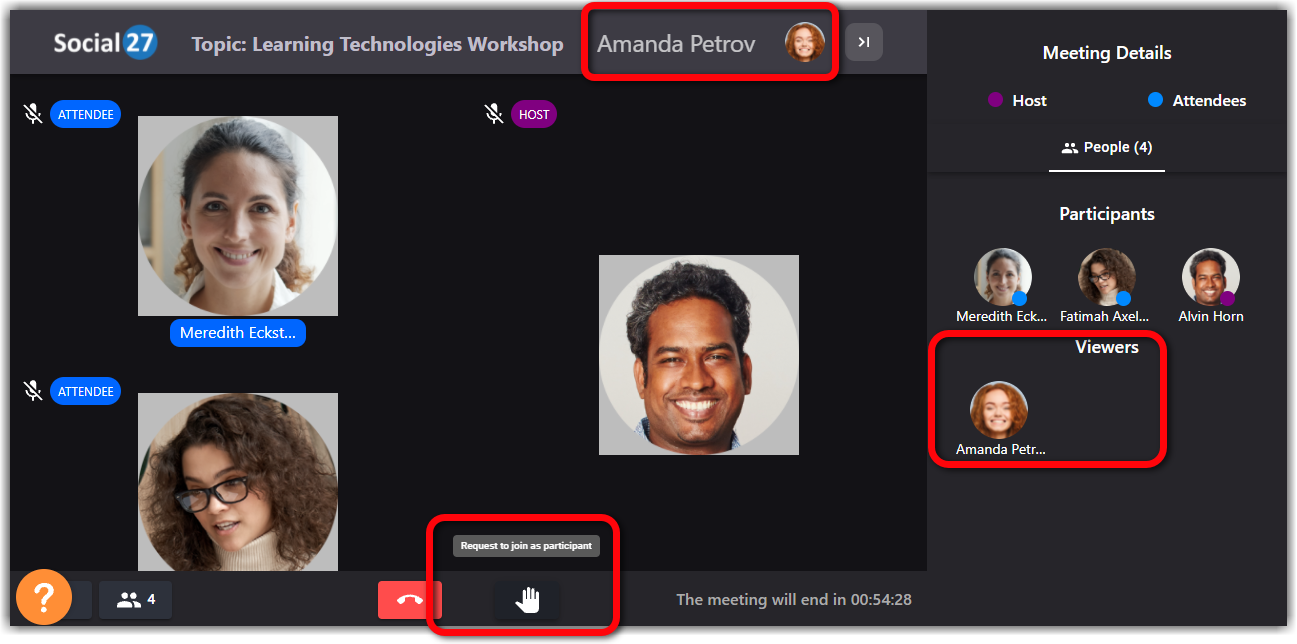Open the orange help question mark

point(44,597)
